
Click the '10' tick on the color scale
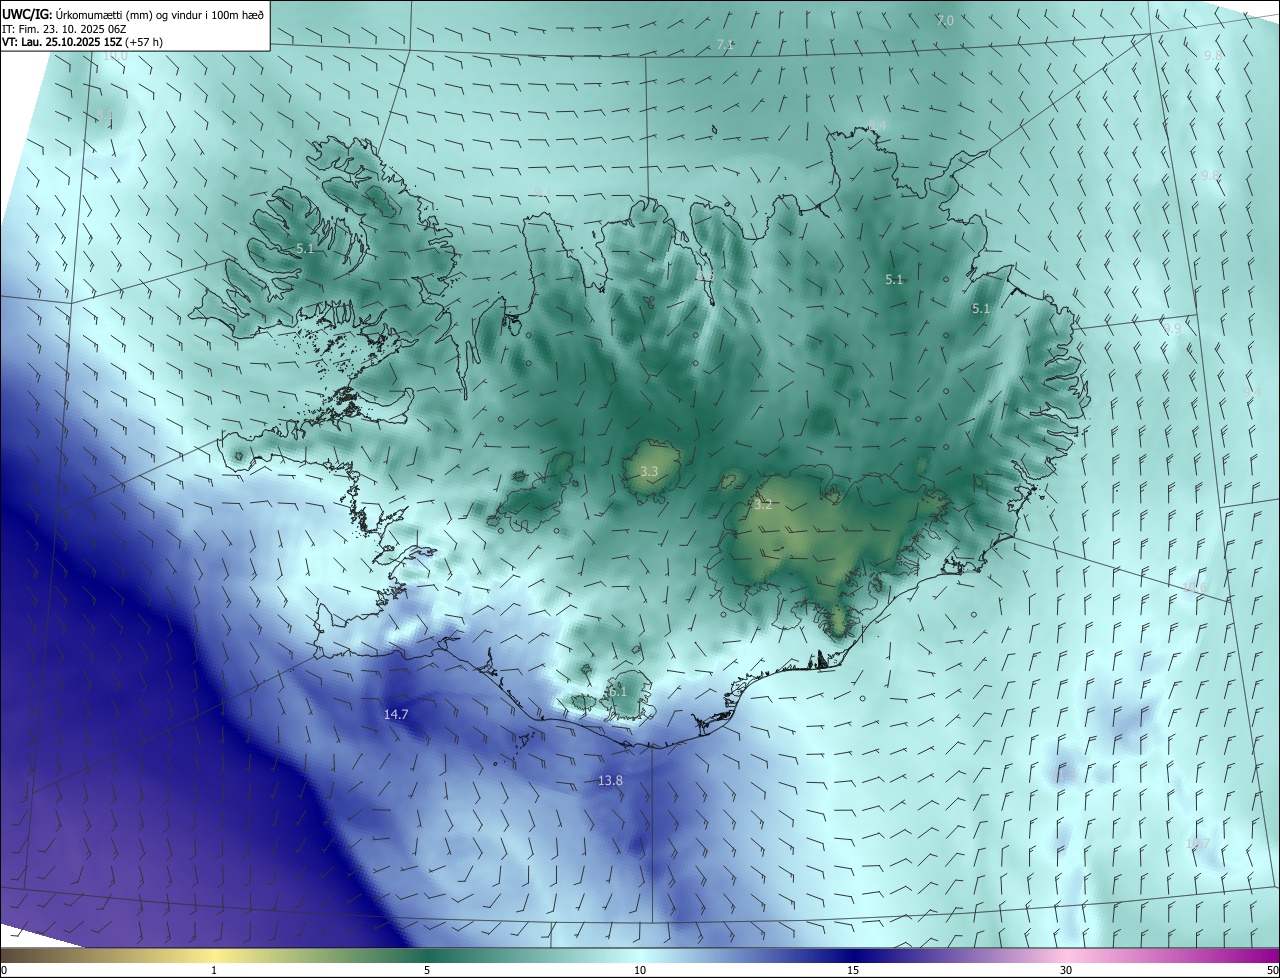pos(640,970)
